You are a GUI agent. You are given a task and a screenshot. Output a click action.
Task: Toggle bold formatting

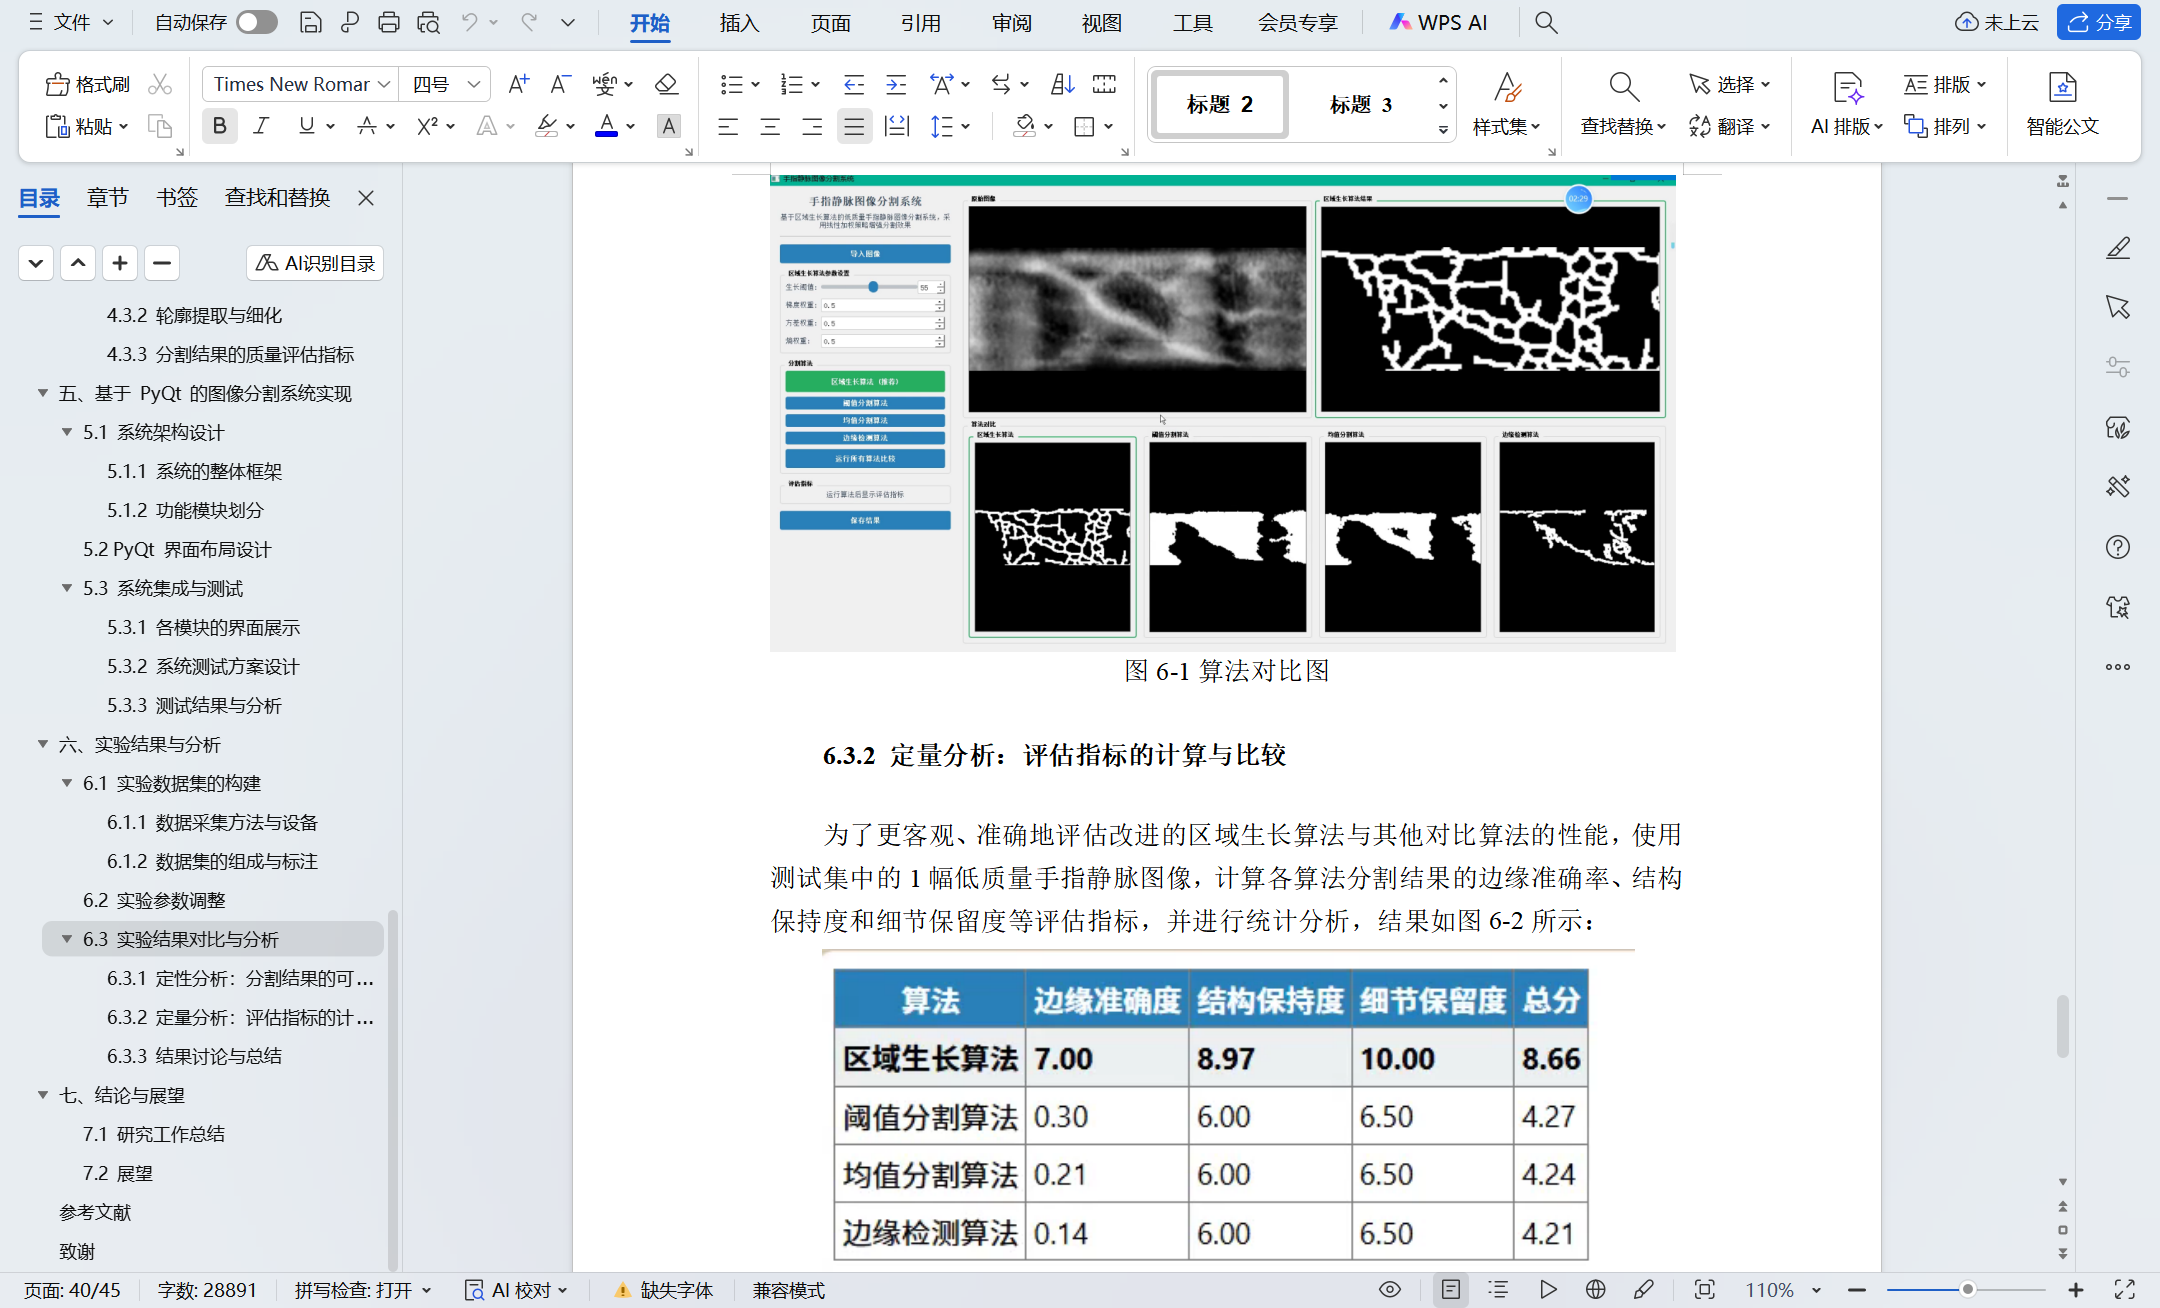[219, 126]
